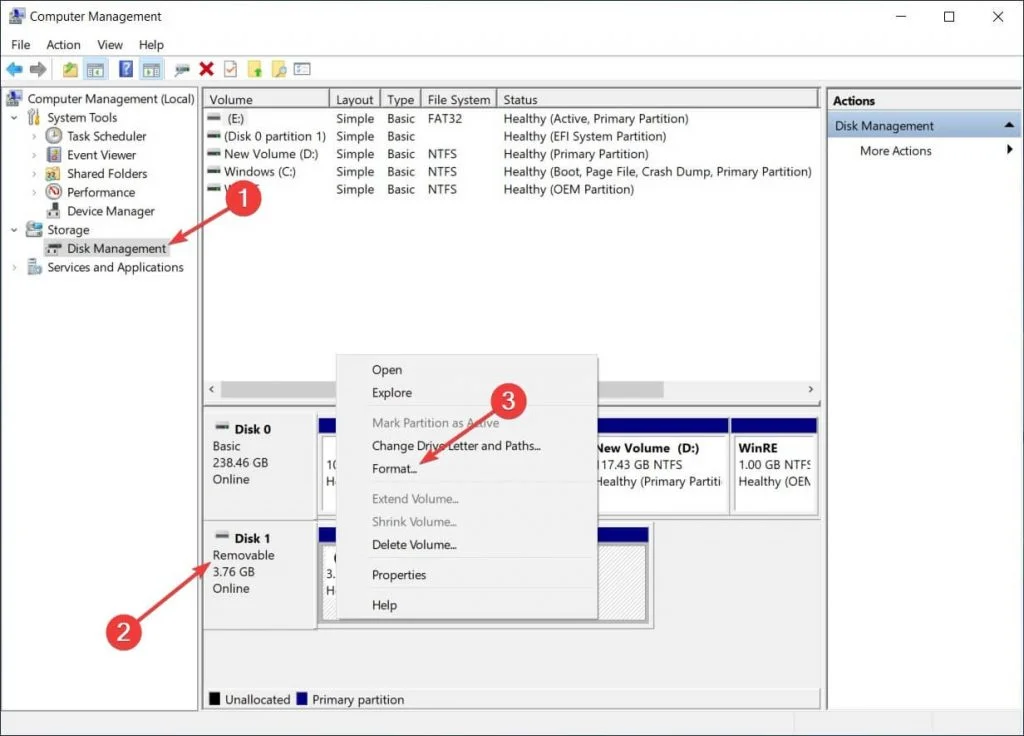1024x736 pixels.
Task: Click the Event Viewer icon
Action: pos(54,155)
